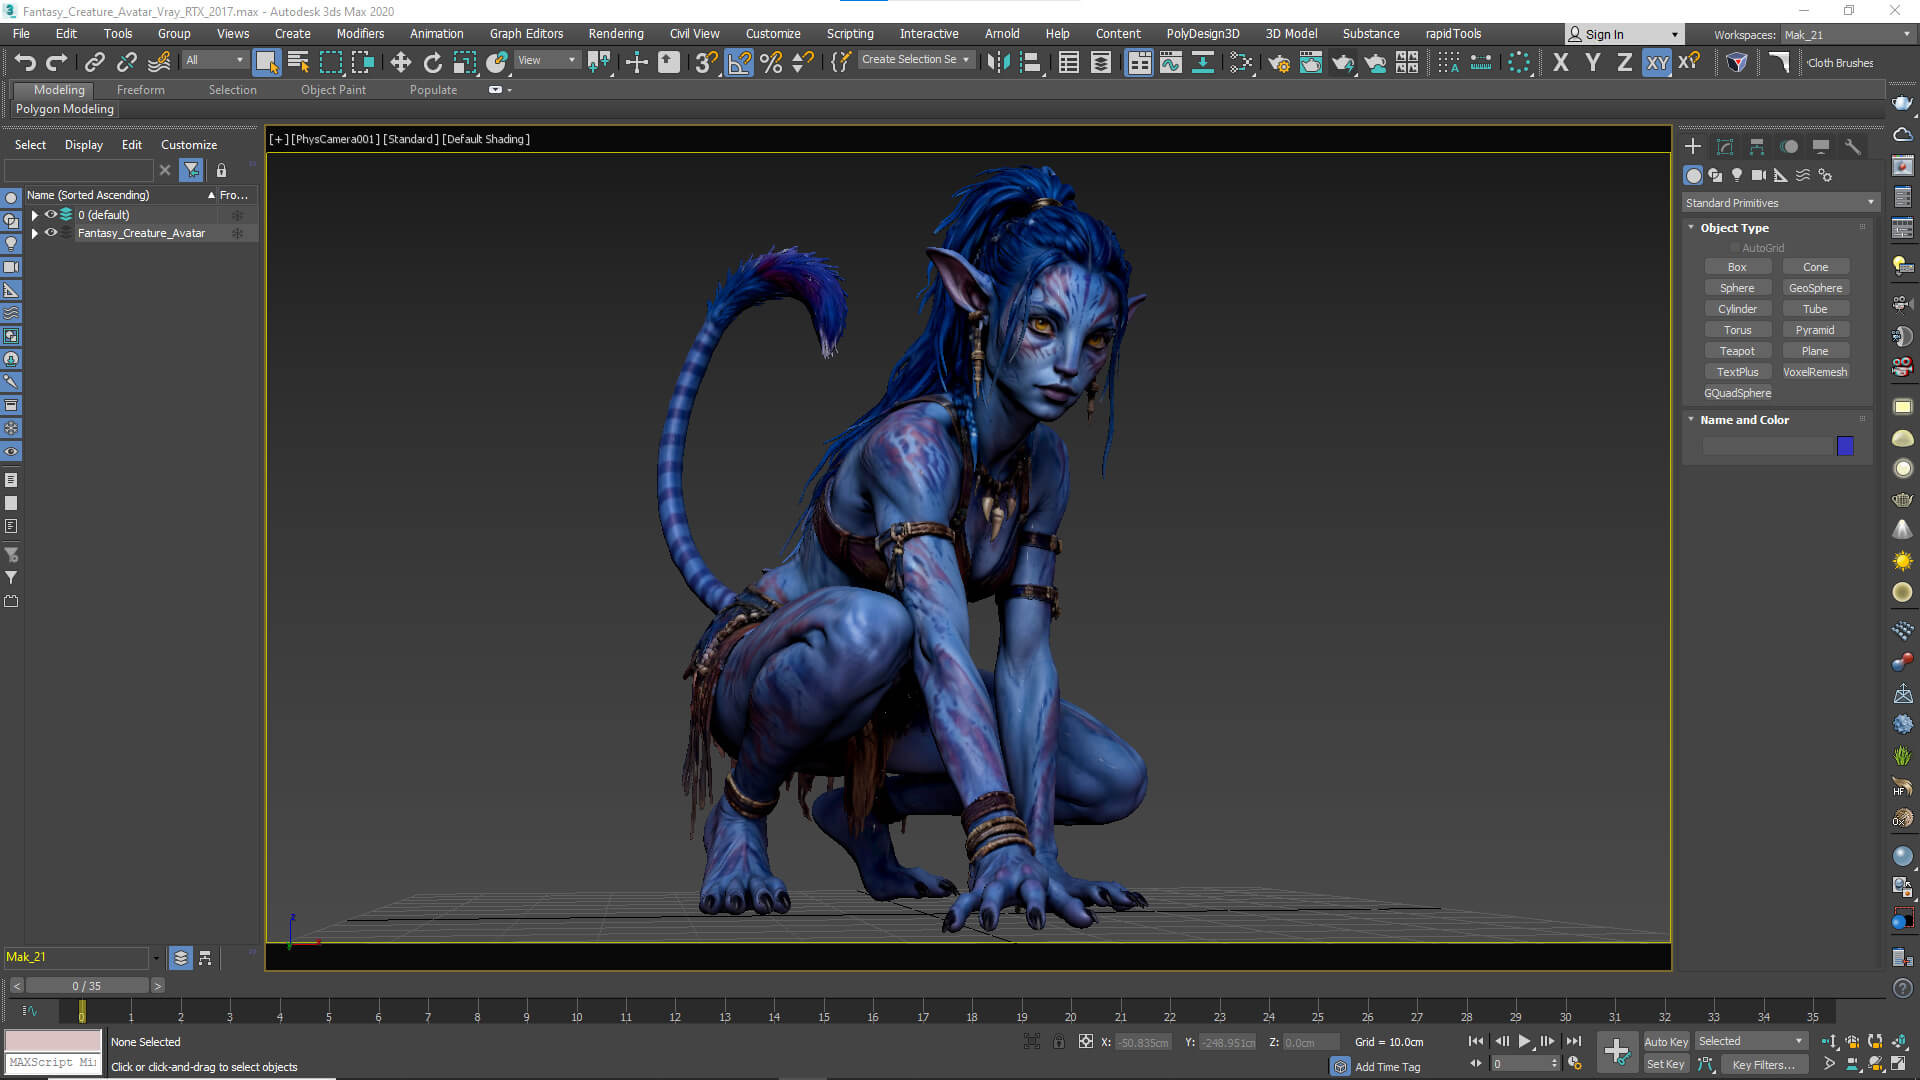
Task: Open the Rendering menu
Action: coord(615,33)
